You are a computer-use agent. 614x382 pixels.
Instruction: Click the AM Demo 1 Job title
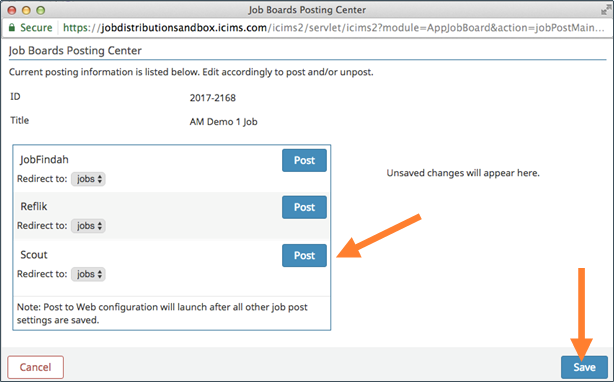224,122
